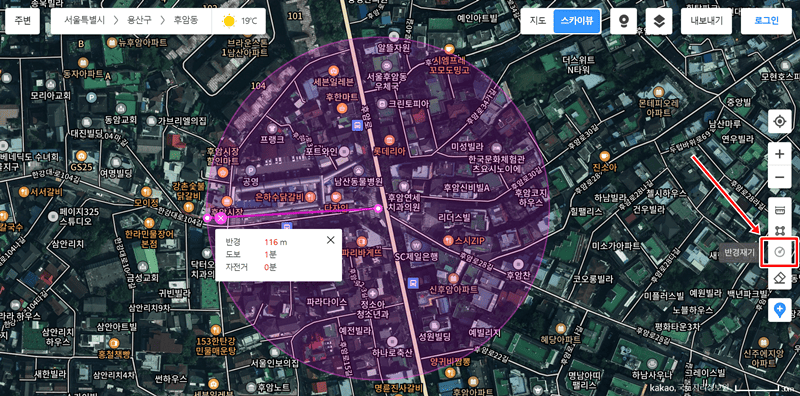Click the 후암시장할인마트 marker icon
The image size is (800, 396).
click(222, 172)
